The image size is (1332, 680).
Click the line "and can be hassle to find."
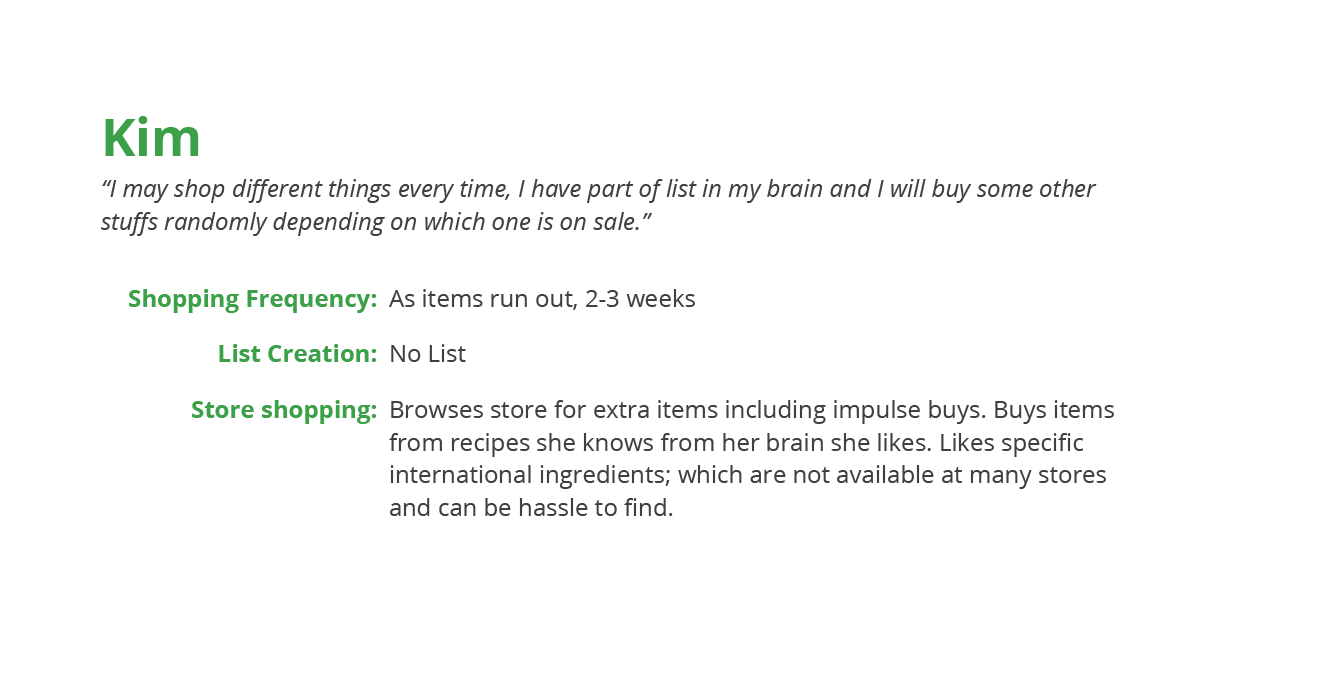pos(531,508)
